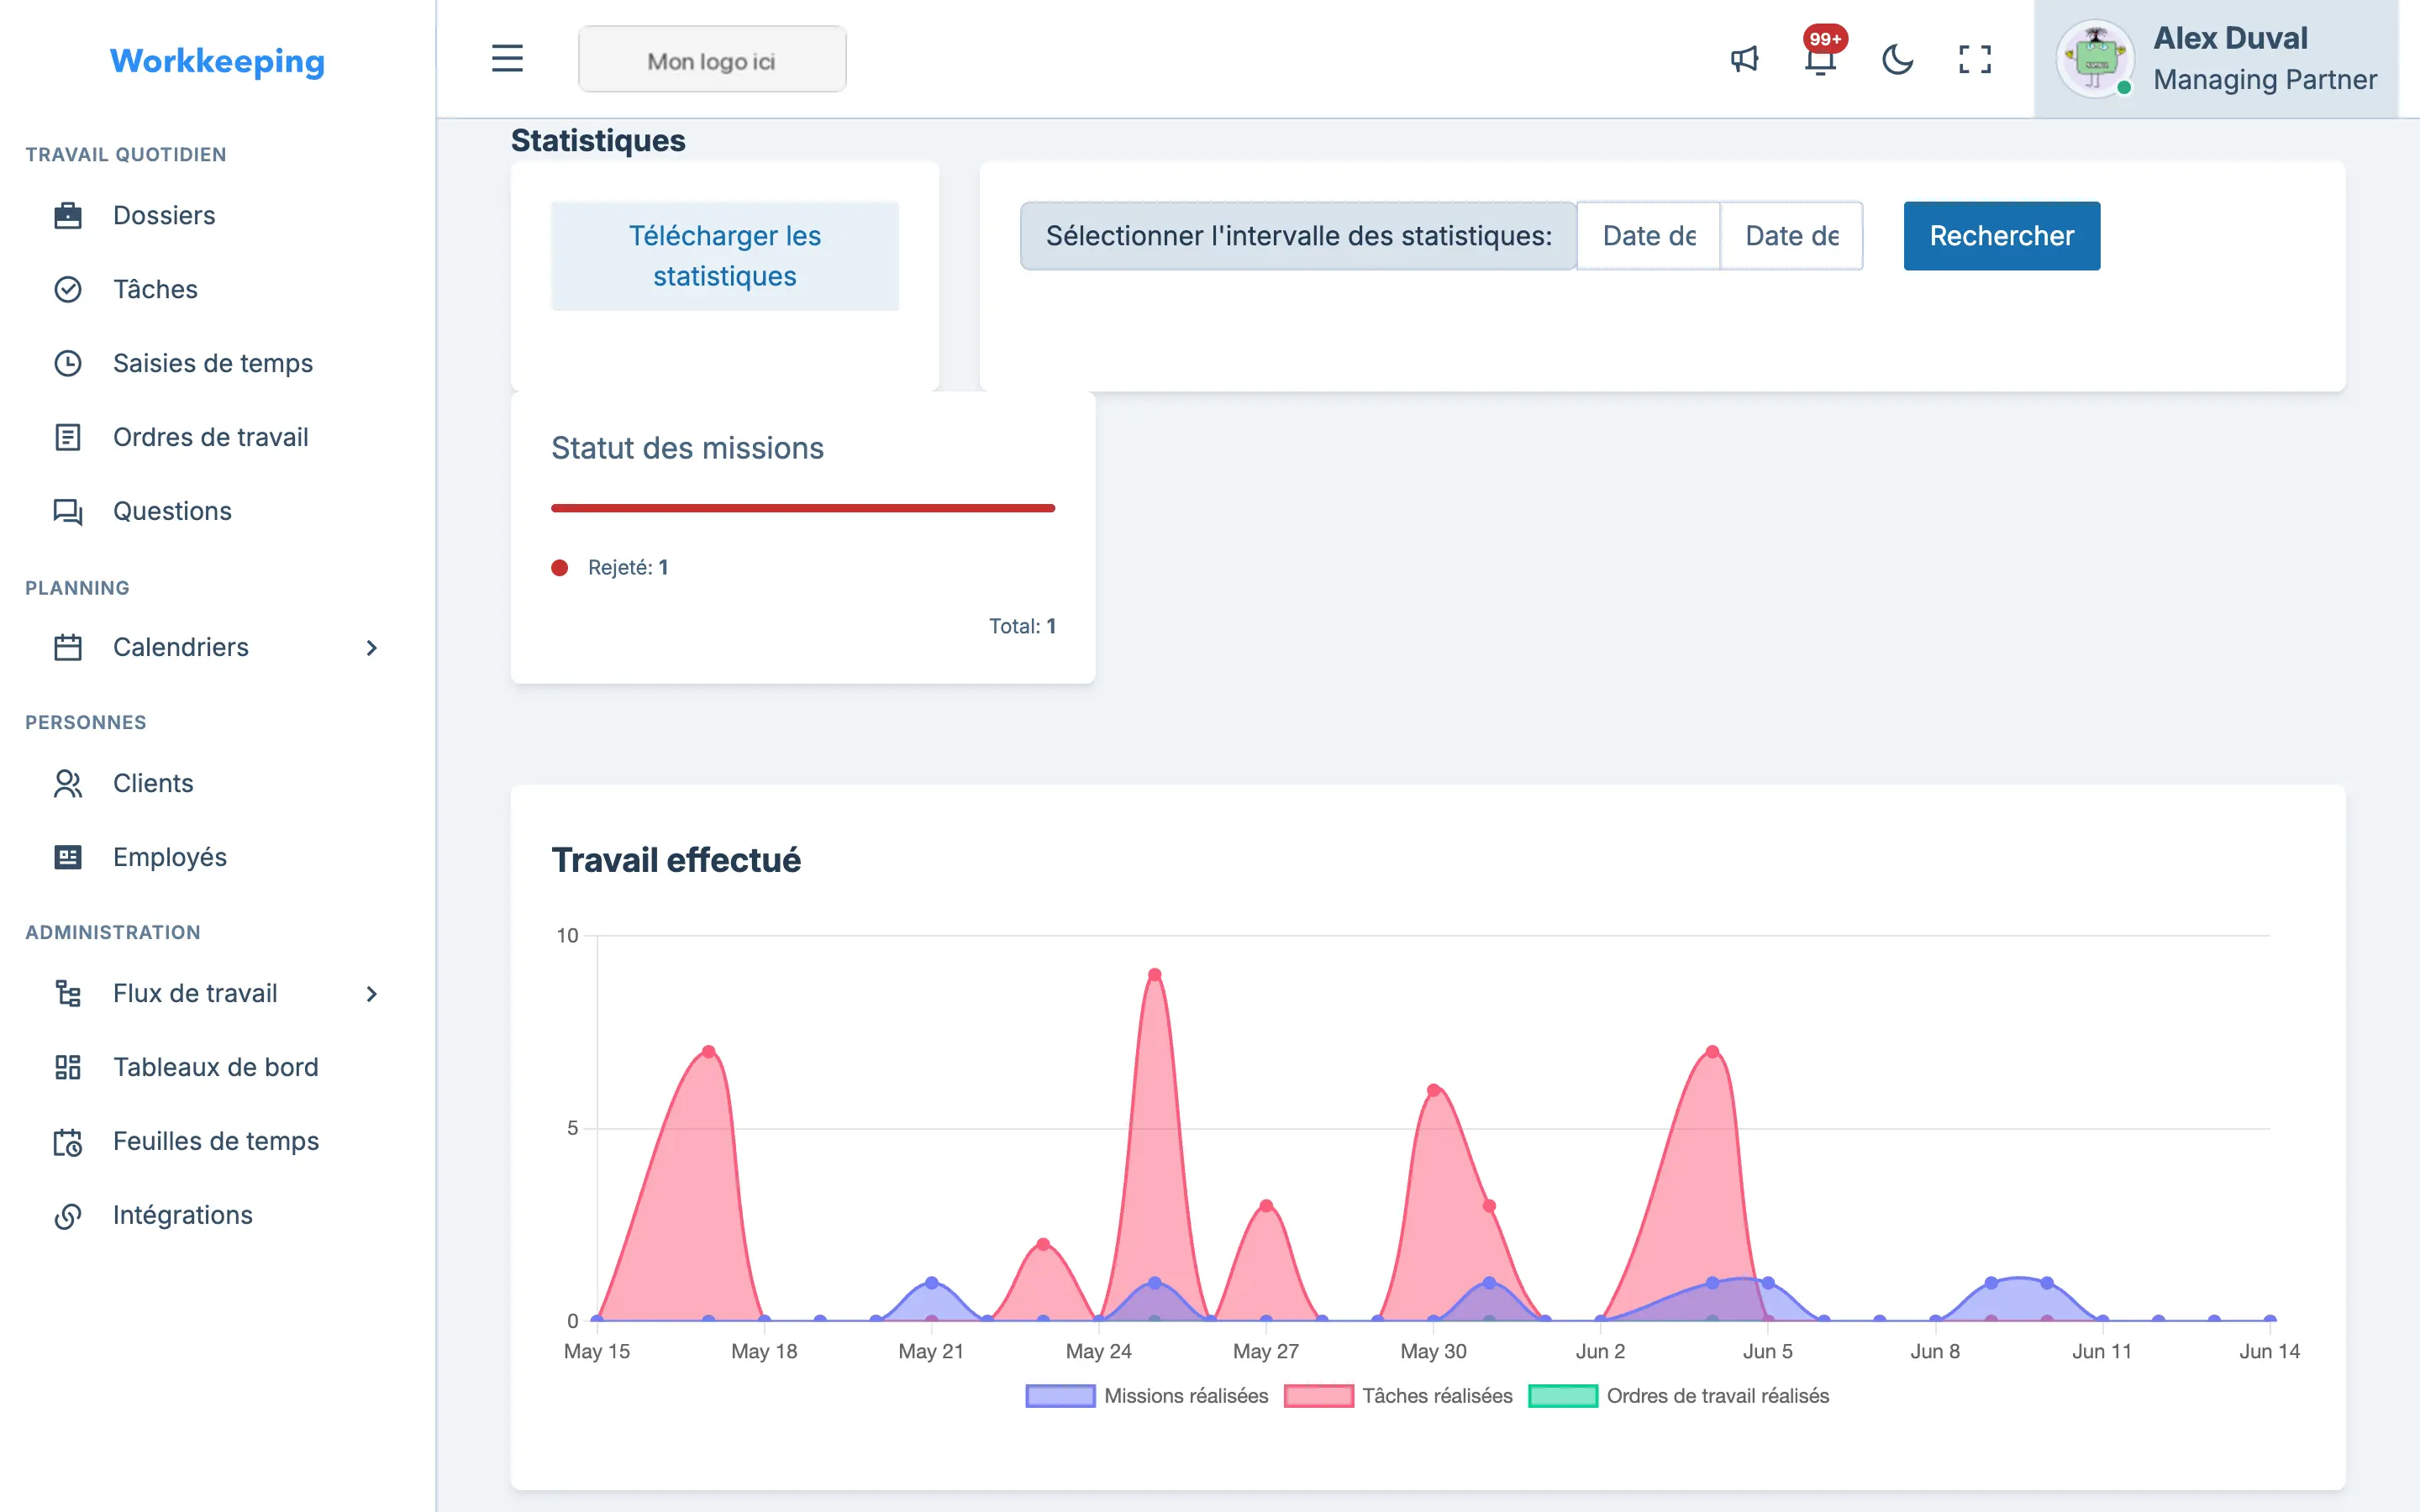Screen dimensions: 2420x1512
Task: Click the Saisies de temps clock icon
Action: 68,363
